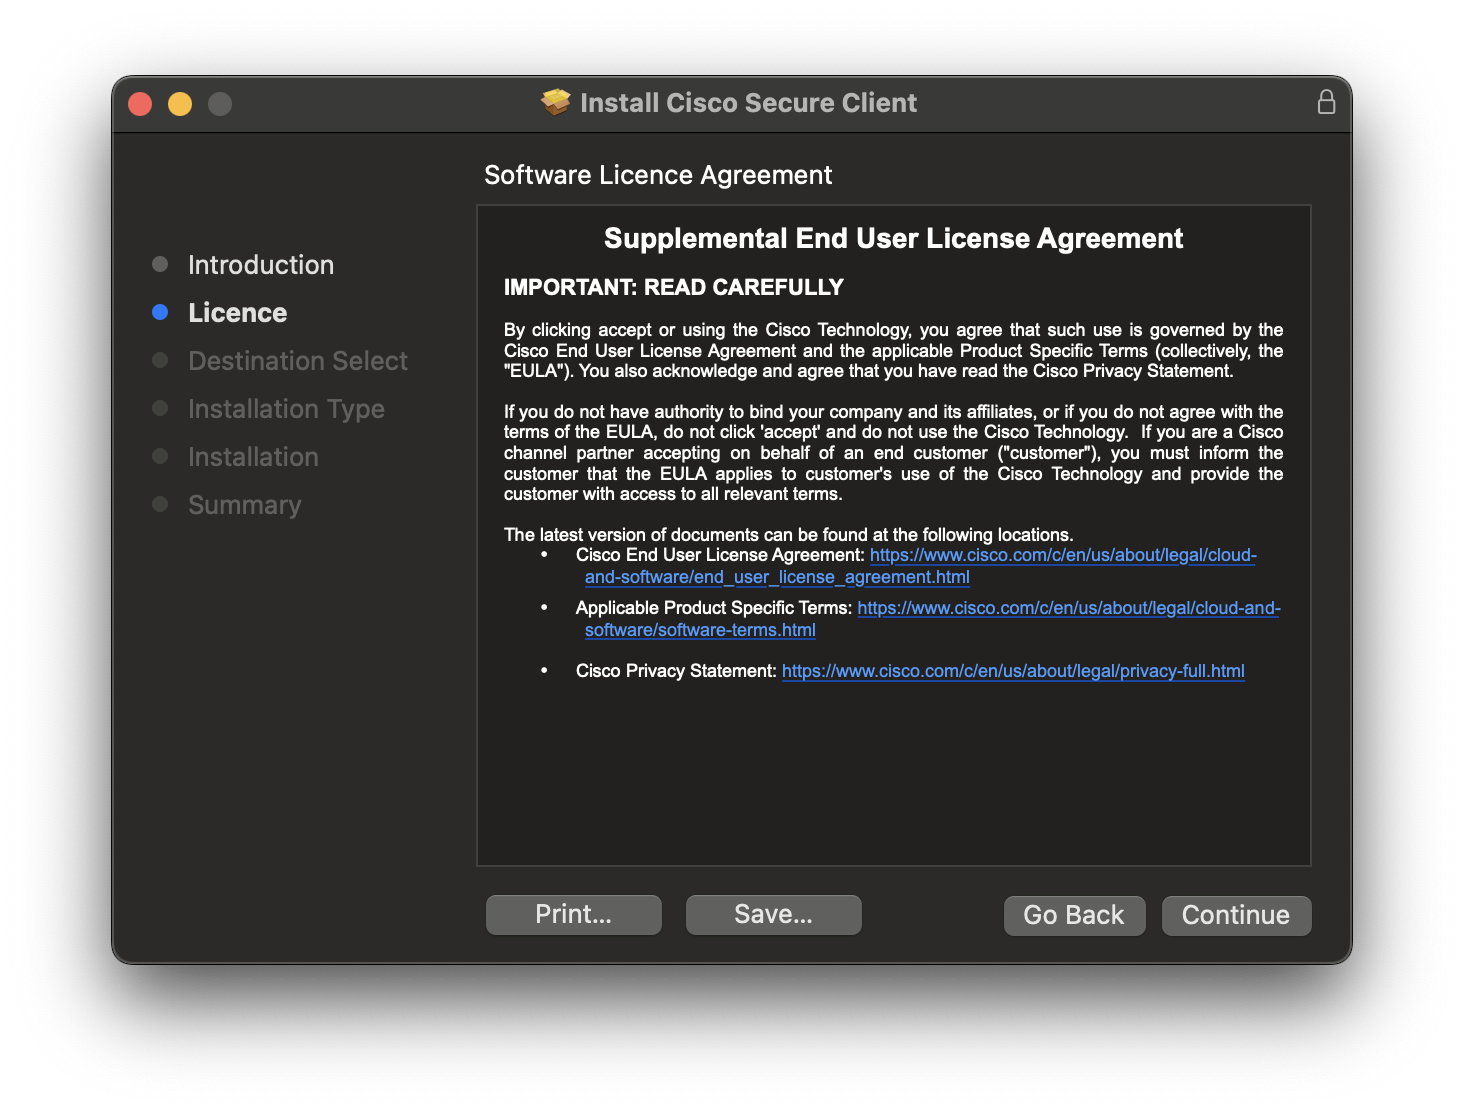Click the 'Supplemental End User License Agreement' title

click(893, 238)
